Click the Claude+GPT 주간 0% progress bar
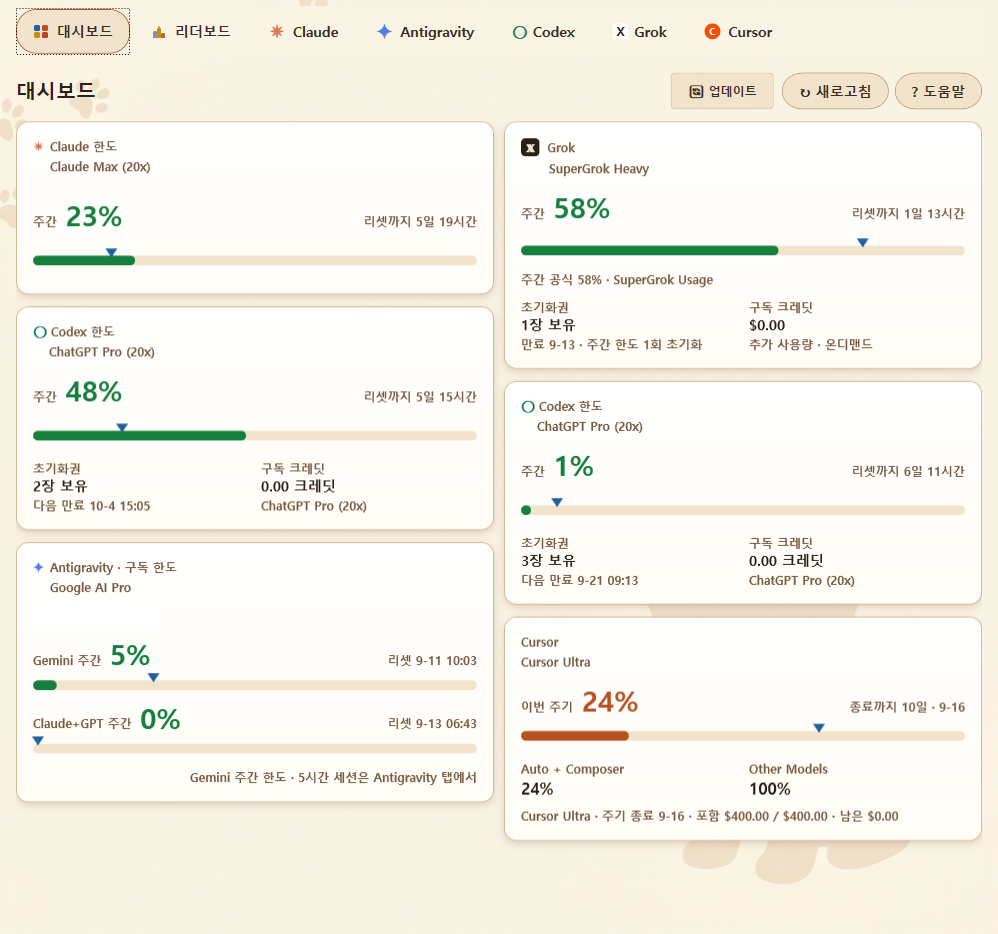This screenshot has width=998, height=934. pyautogui.click(x=255, y=748)
